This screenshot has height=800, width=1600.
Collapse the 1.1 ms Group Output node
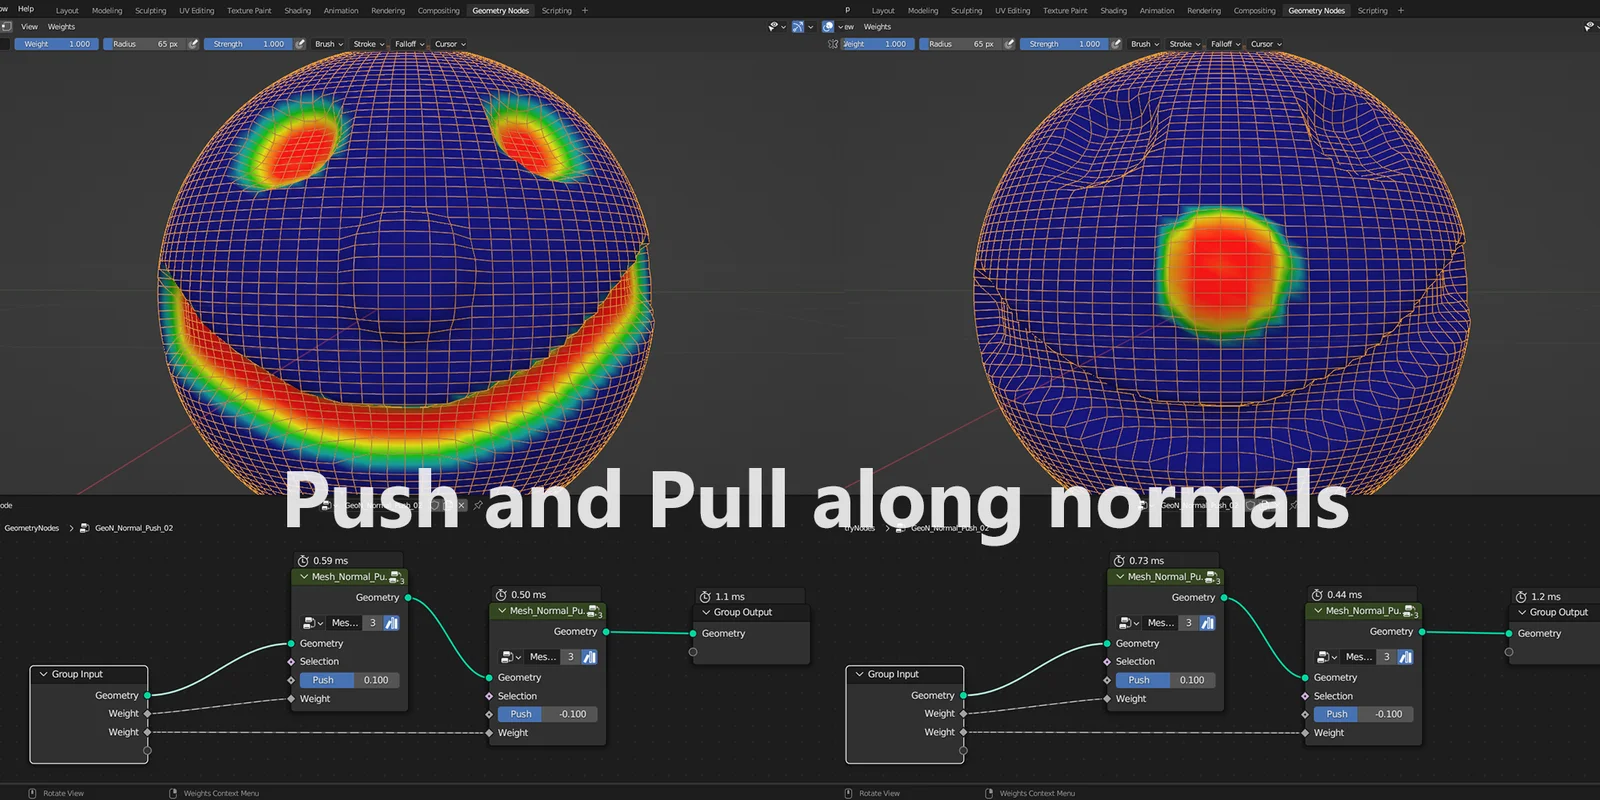706,612
